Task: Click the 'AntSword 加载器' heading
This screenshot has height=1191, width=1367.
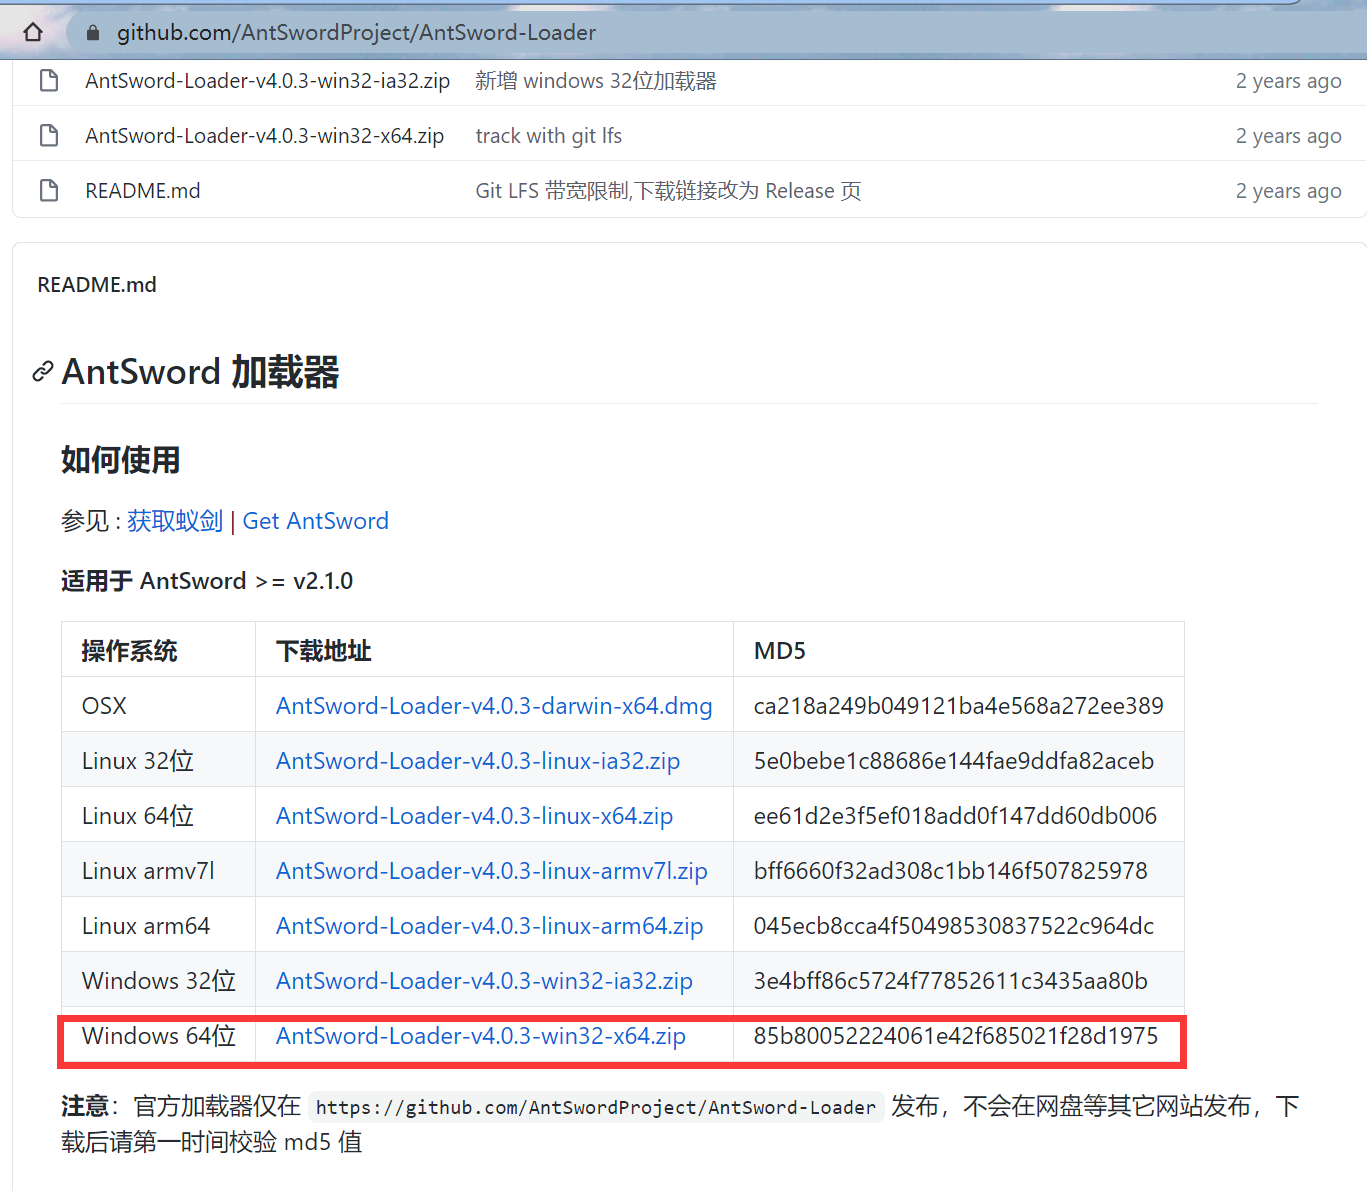Action: click(200, 372)
